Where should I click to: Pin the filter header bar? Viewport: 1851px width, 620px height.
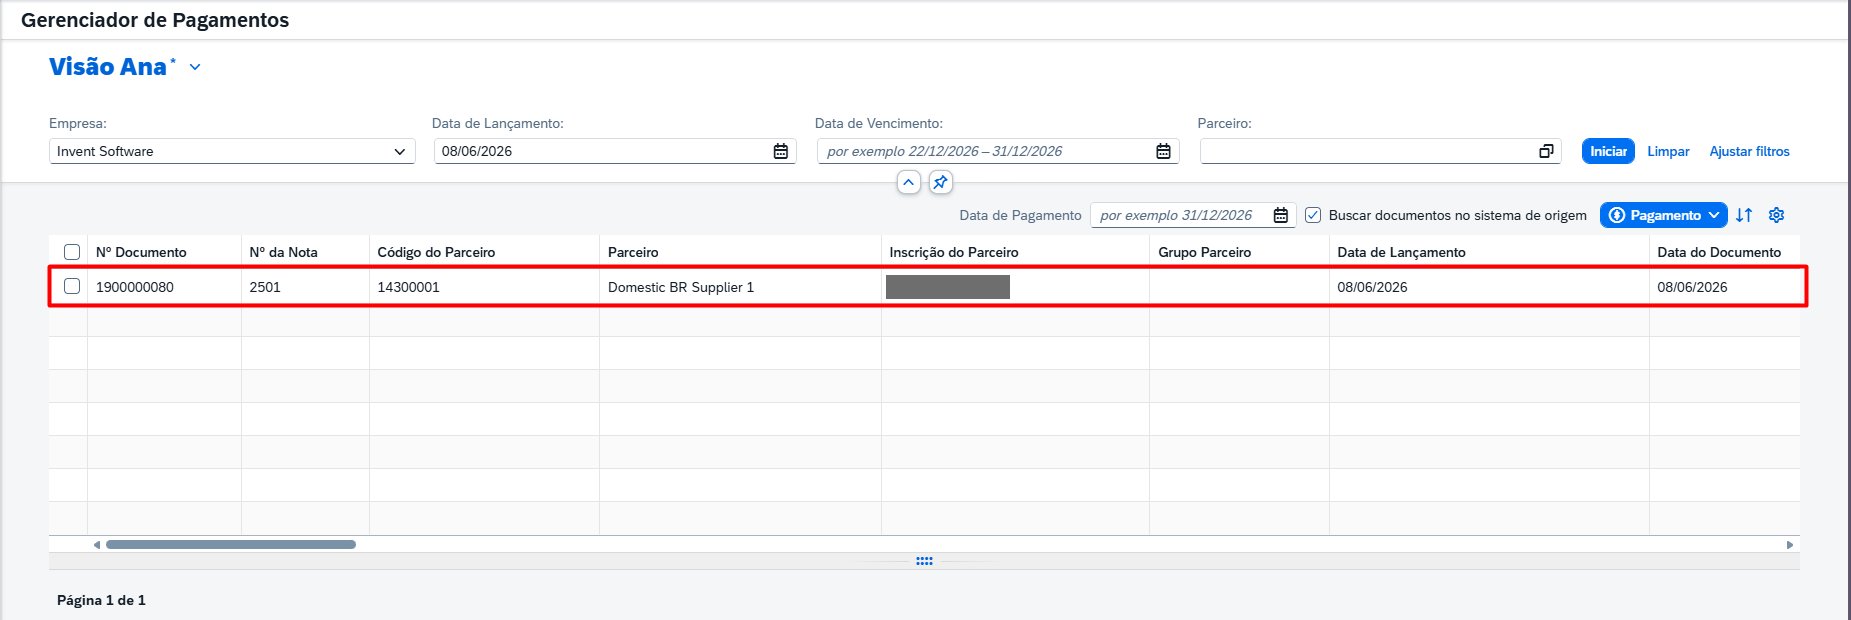click(x=940, y=182)
